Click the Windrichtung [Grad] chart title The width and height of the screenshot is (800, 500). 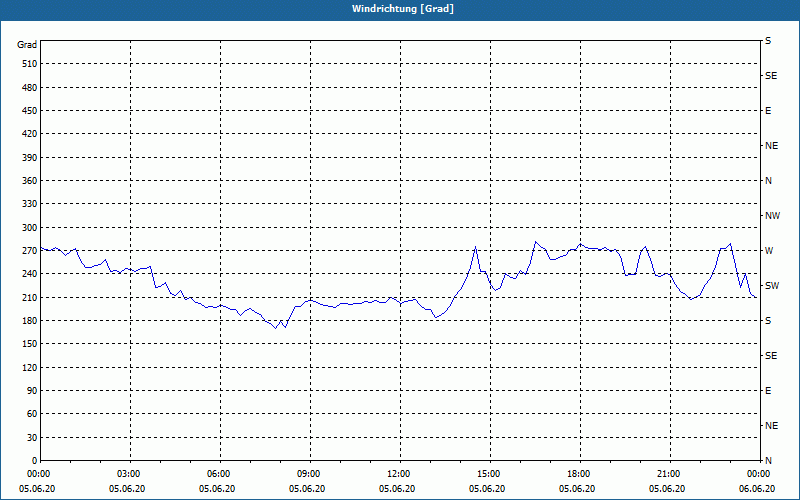point(403,9)
